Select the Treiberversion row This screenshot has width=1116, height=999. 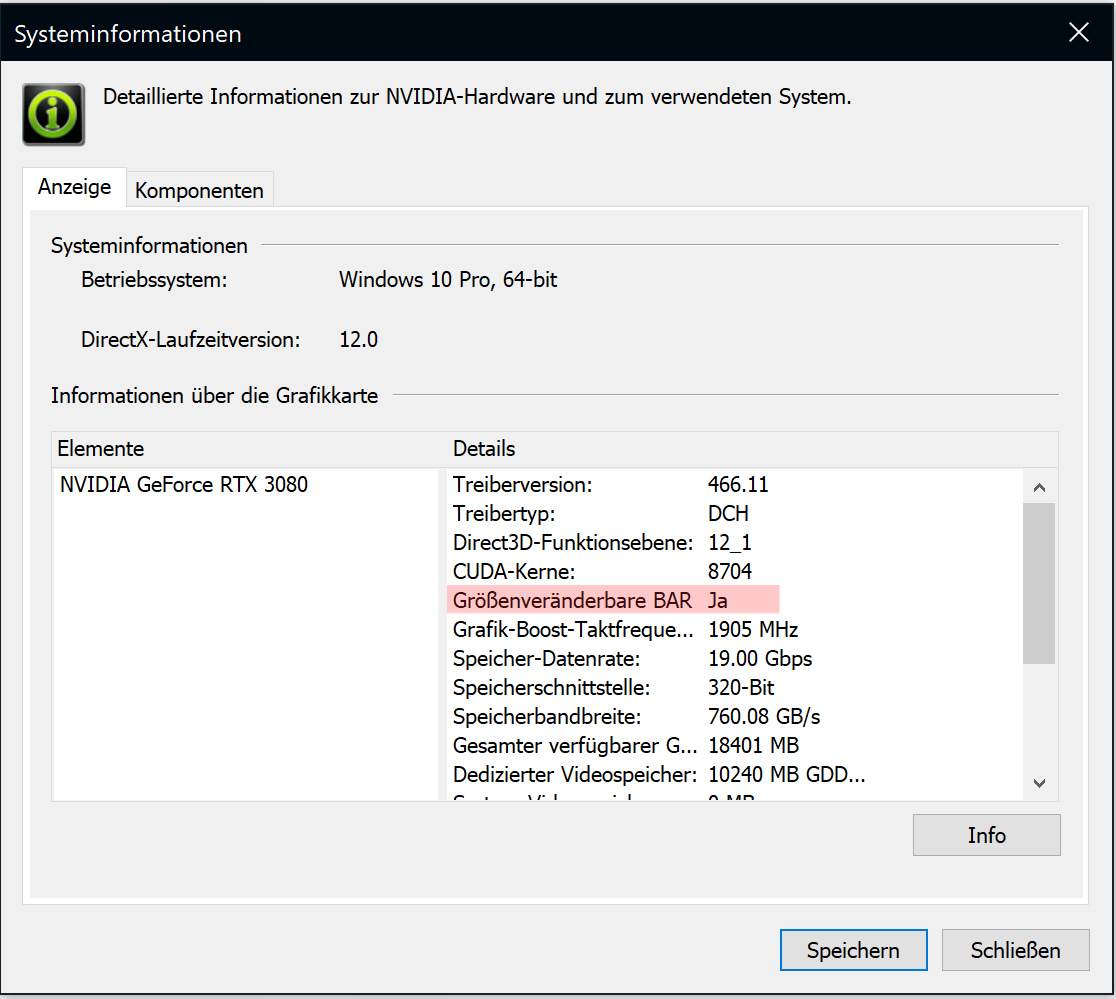[735, 485]
